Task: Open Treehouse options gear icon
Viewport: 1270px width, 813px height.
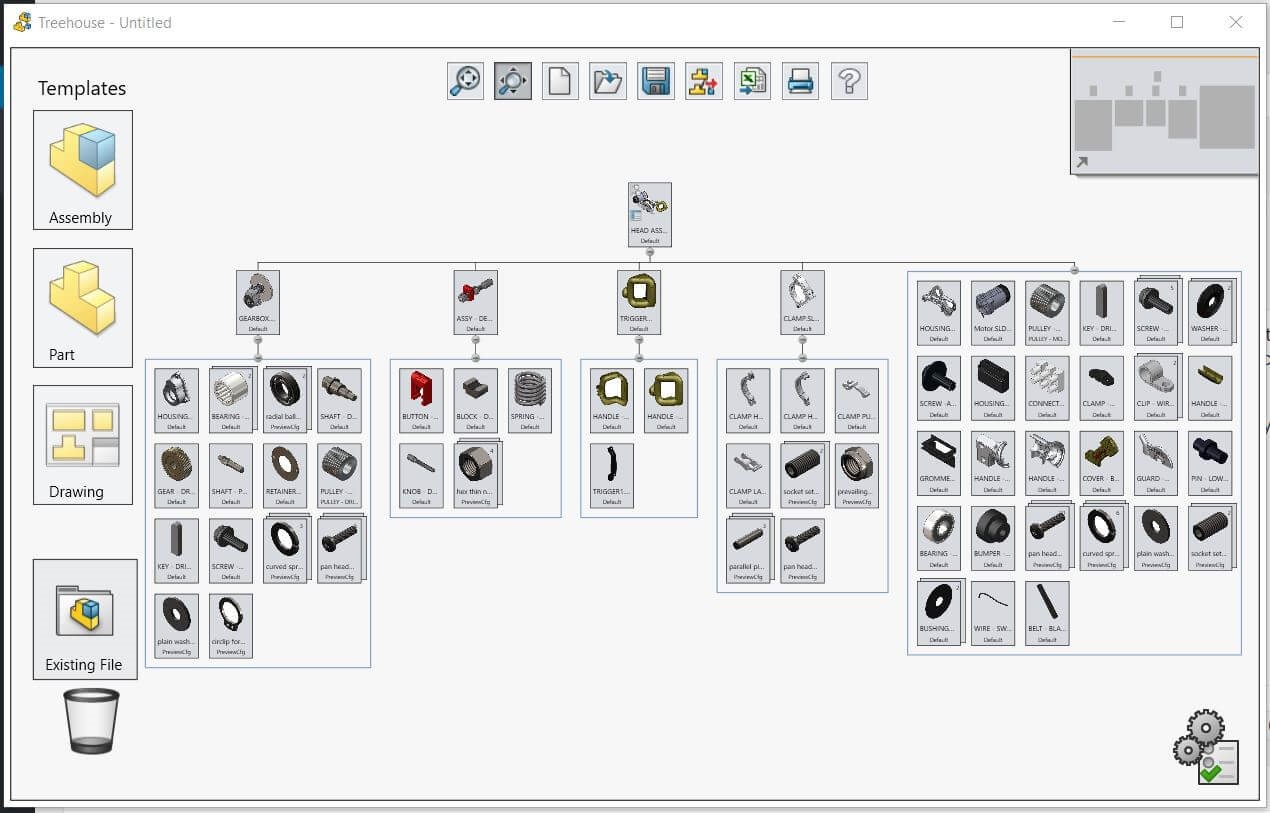Action: (x=1206, y=748)
